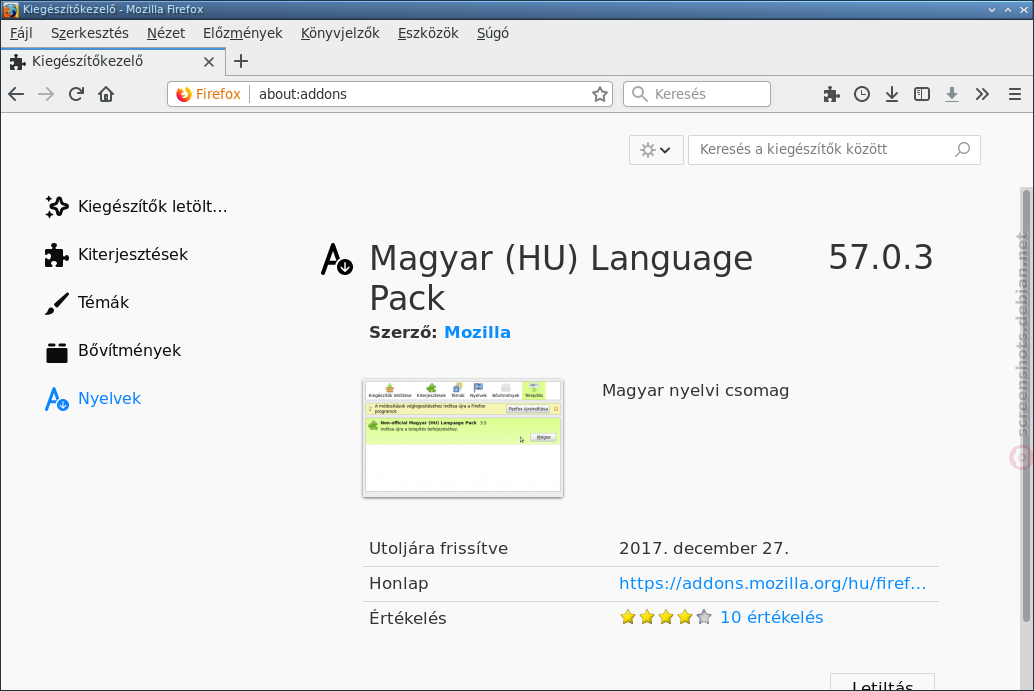Open the Szerkesztés menu
This screenshot has height=691, width=1034.
(x=90, y=33)
